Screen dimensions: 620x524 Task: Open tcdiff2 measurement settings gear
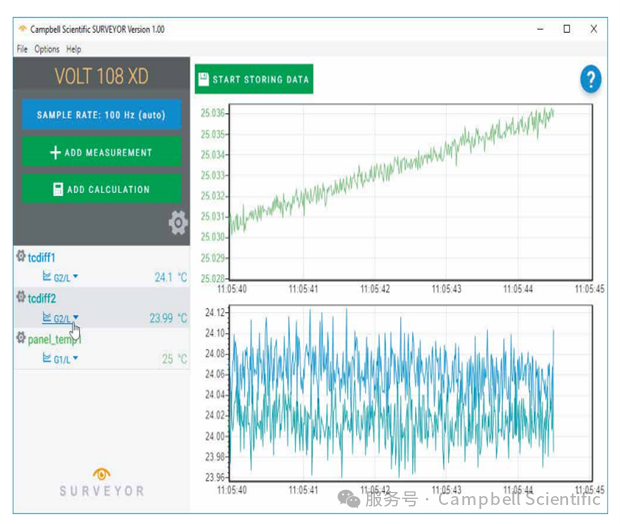point(21,298)
